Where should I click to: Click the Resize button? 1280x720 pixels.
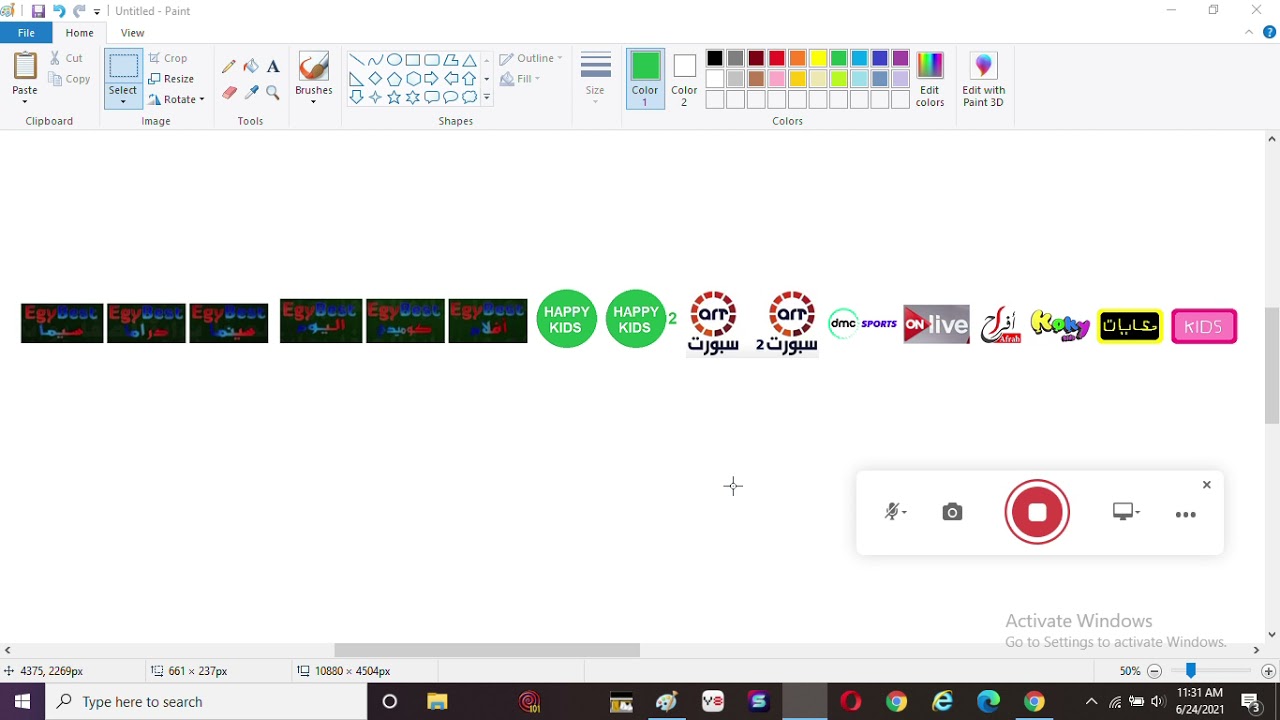pyautogui.click(x=171, y=79)
